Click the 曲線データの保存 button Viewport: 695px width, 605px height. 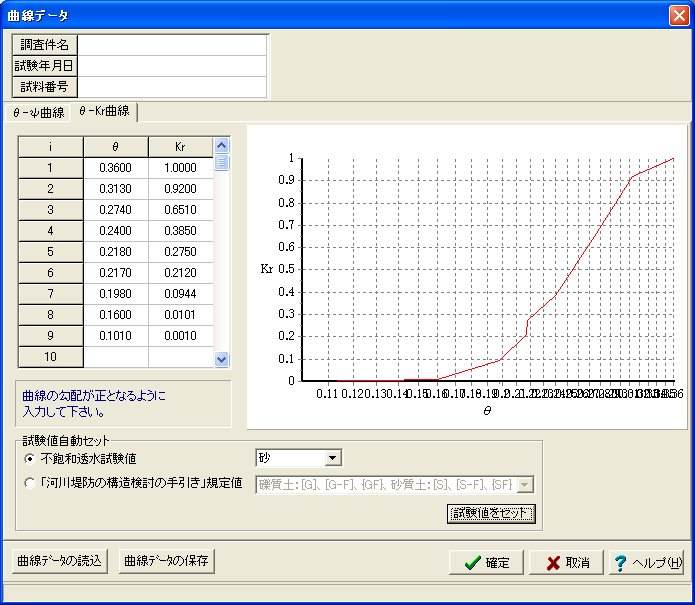coord(167,561)
